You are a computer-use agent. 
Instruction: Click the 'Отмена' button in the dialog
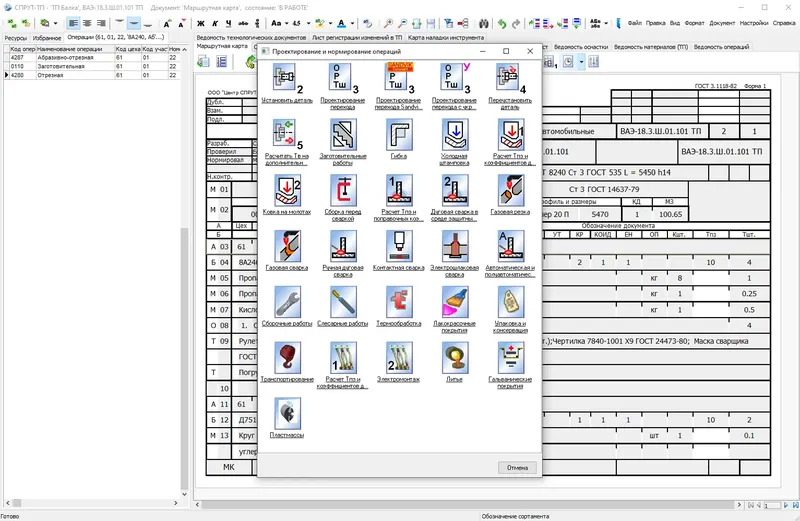[x=517, y=467]
